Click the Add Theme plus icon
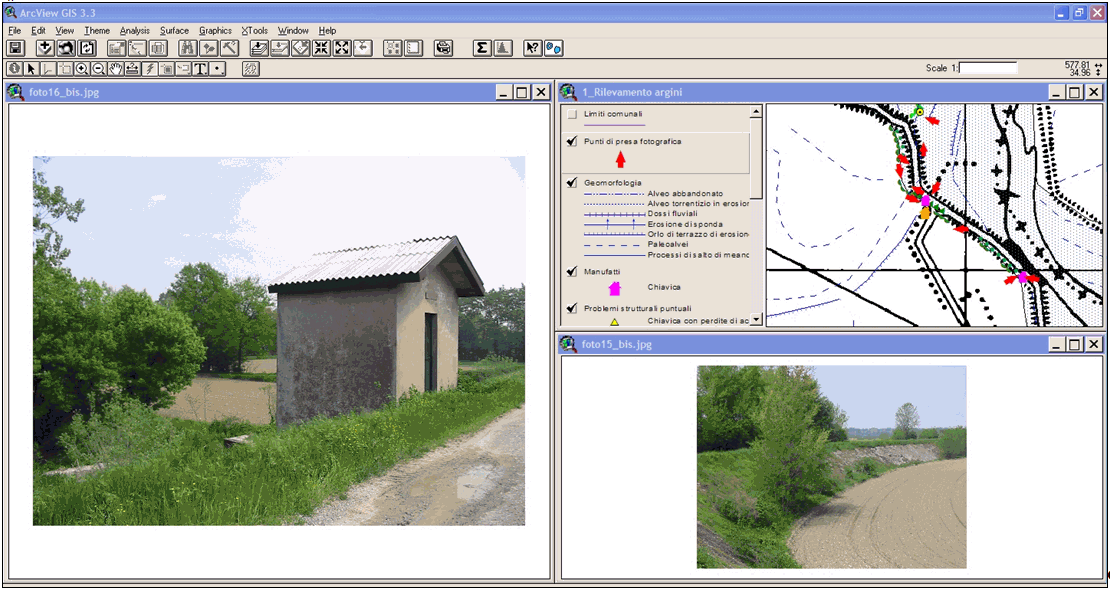 pyautogui.click(x=46, y=48)
